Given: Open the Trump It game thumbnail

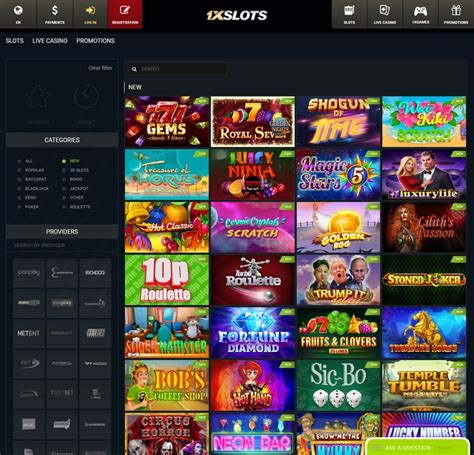Looking at the screenshot, I should 338,280.
